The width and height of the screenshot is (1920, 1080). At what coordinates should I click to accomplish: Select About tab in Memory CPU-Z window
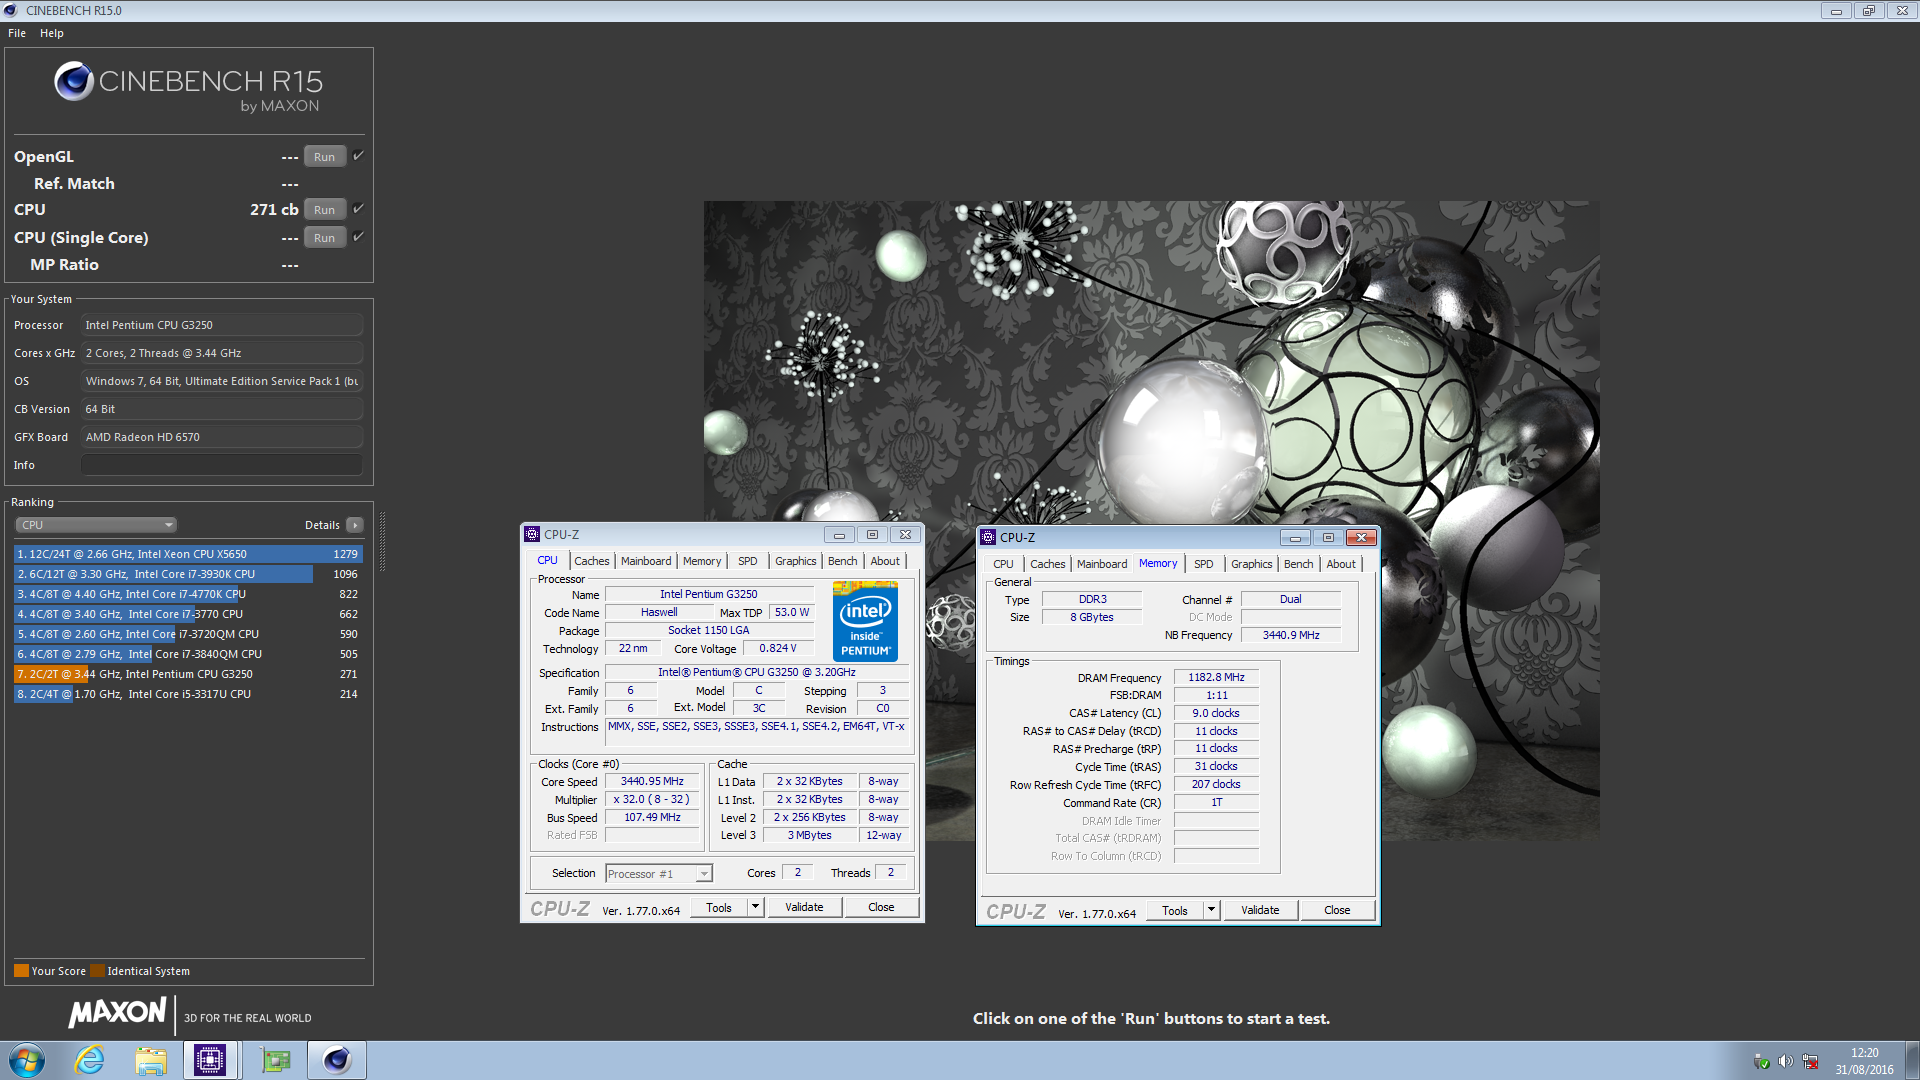coord(1341,564)
